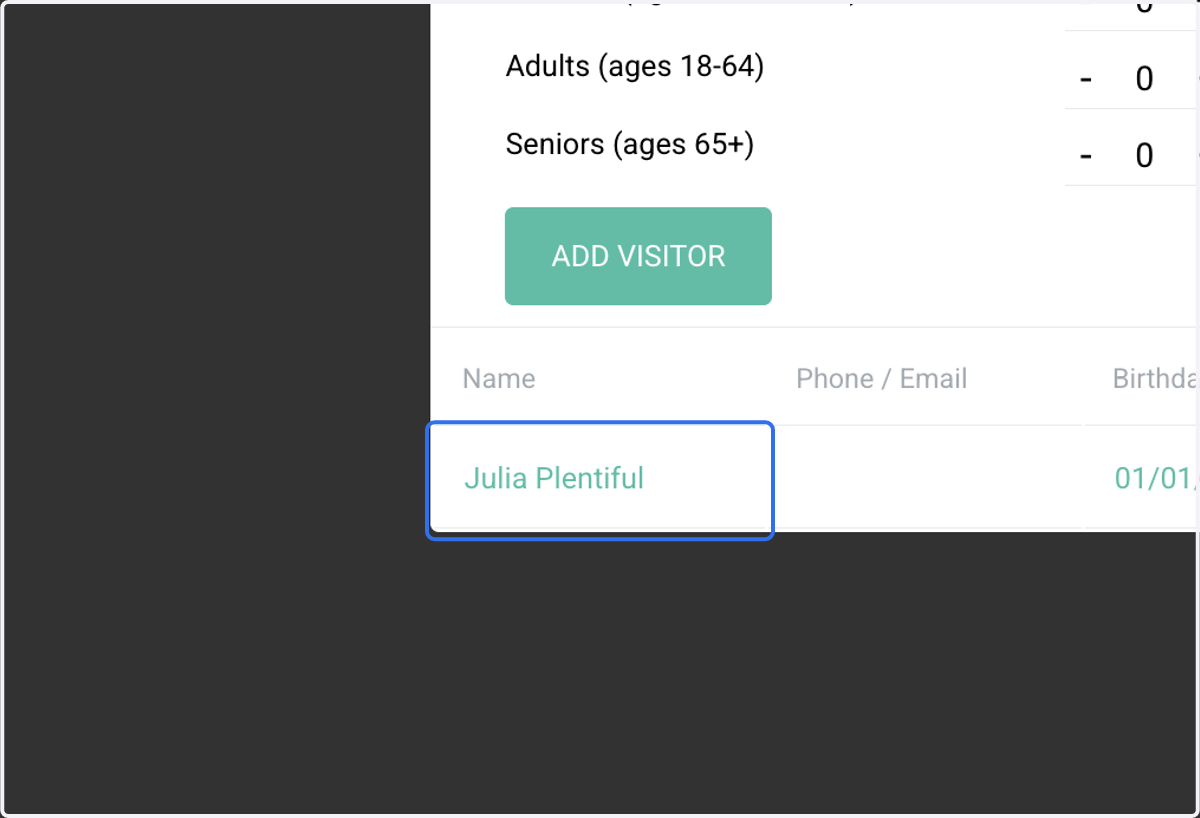Select the partially visible top row count
The image size is (1200, 818).
[x=1145, y=9]
